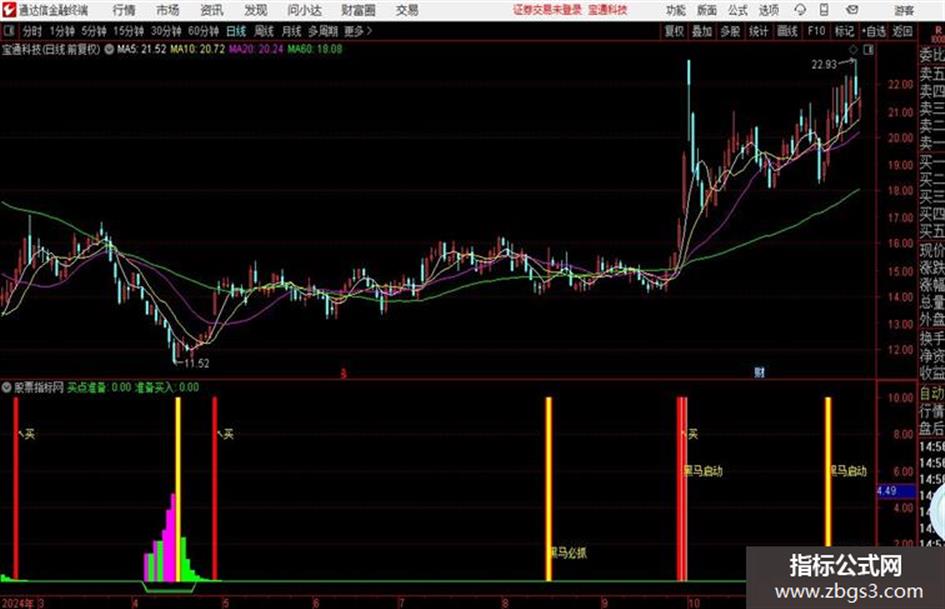Expand the 股票指标网 indicator dropdown

pyautogui.click(x=7, y=387)
